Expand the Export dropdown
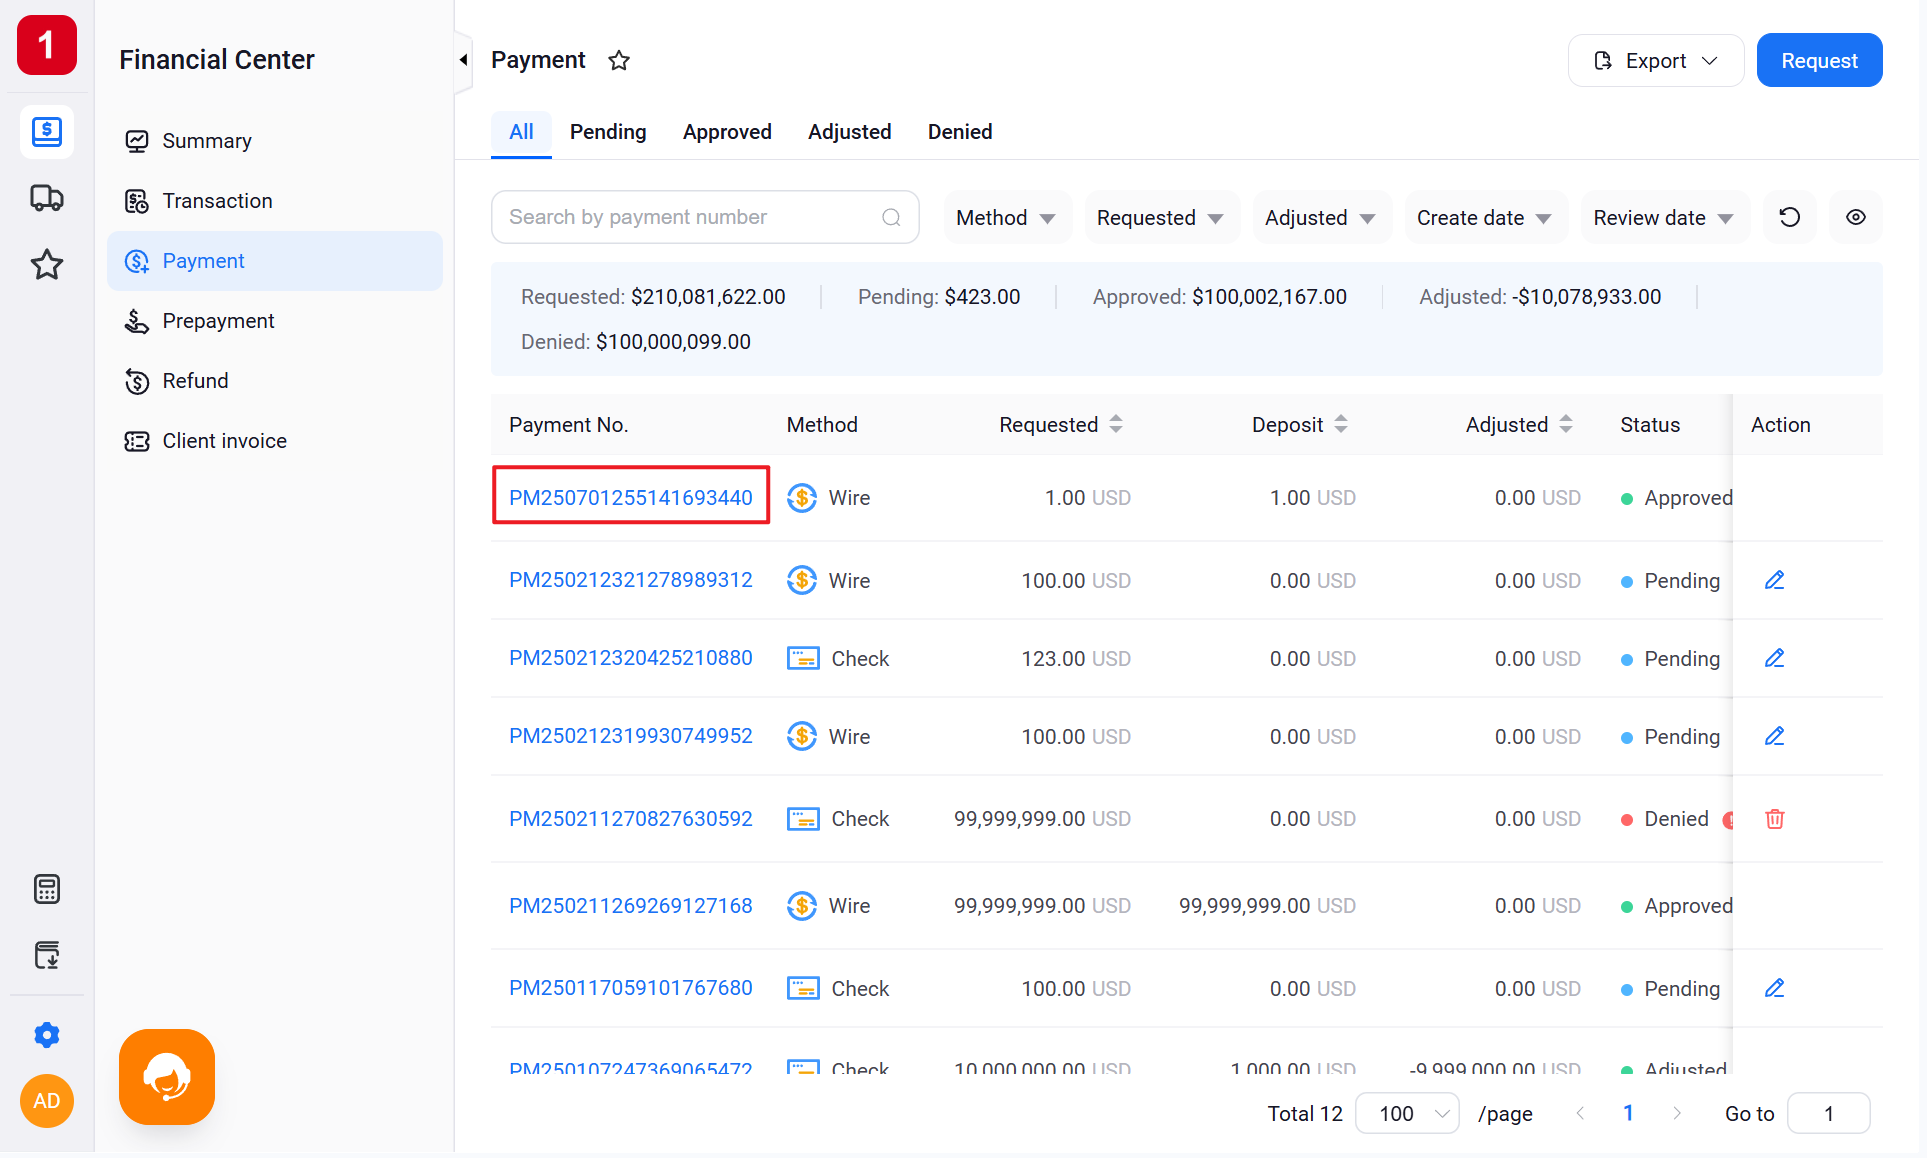Image resolution: width=1927 pixels, height=1158 pixels. [1656, 61]
